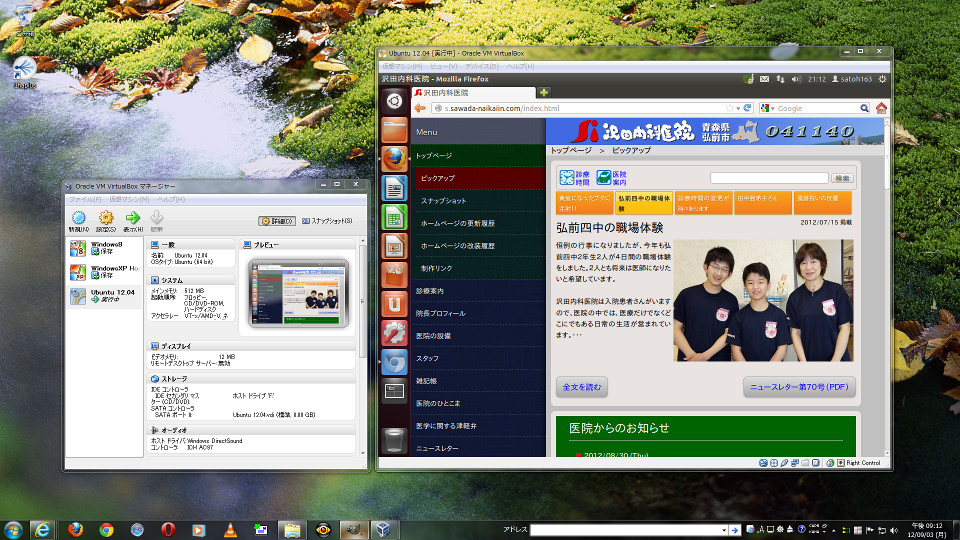Screen dimensions: 960x540
Task: Click VirtualBox details pane vertical scrollbar
Action: [362, 300]
